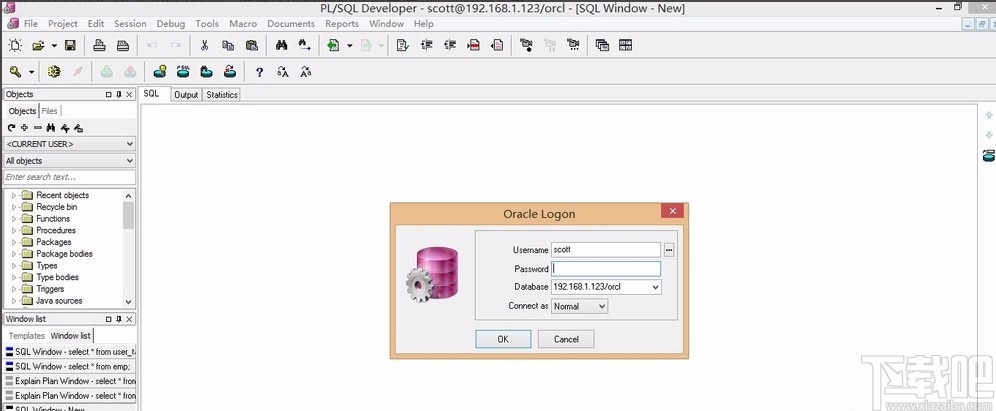This screenshot has height=411, width=996.
Task: Switch to the Output tab
Action: (x=186, y=95)
